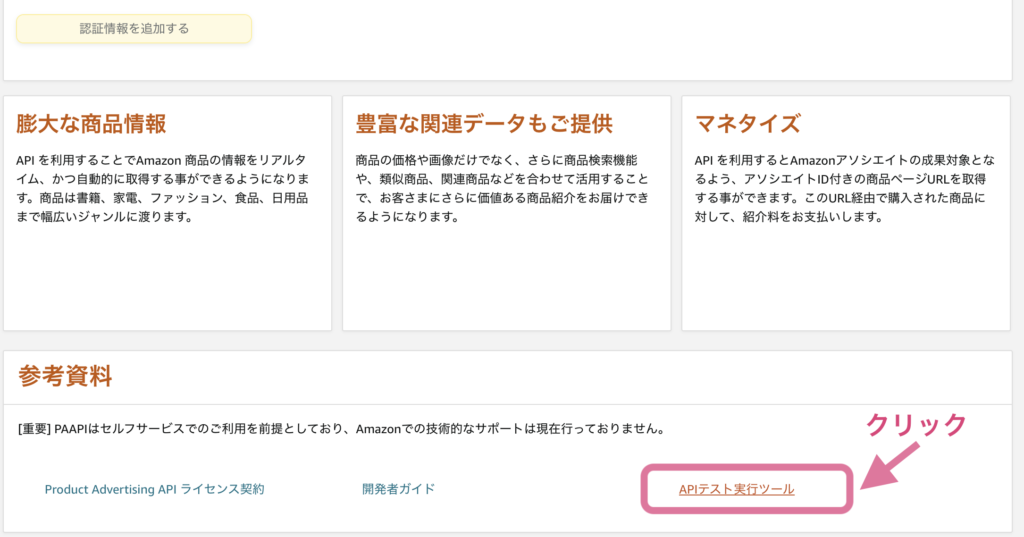Image resolution: width=1024 pixels, height=537 pixels.
Task: Click the divider line under 参考資料
Action: (x=507, y=404)
